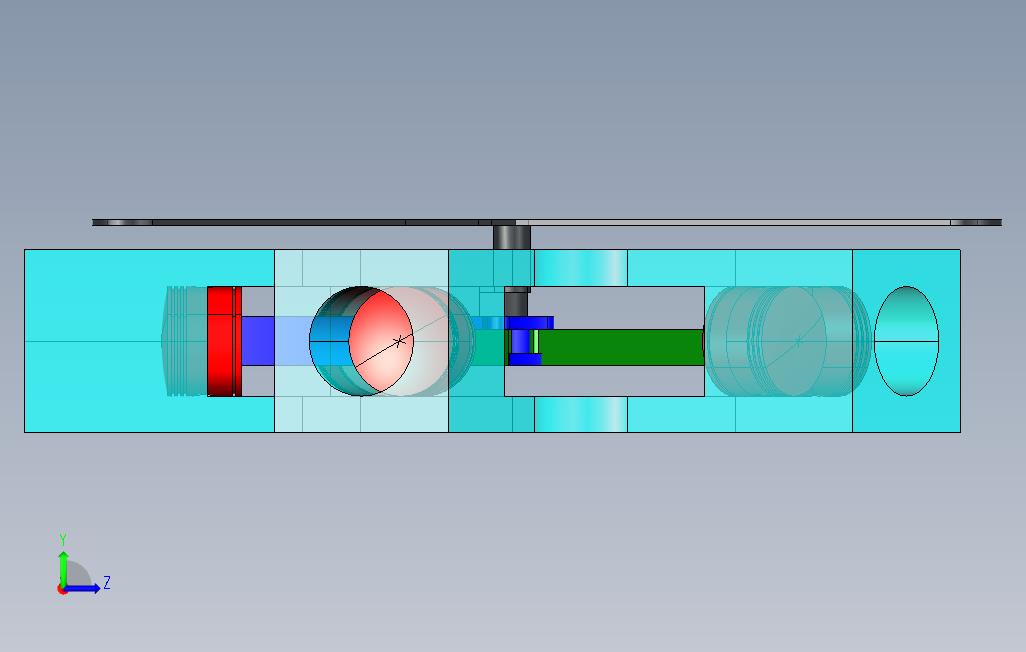Viewport: 1026px width, 652px height.
Task: Click the blue Z axis arrow of triad
Action: 83,589
